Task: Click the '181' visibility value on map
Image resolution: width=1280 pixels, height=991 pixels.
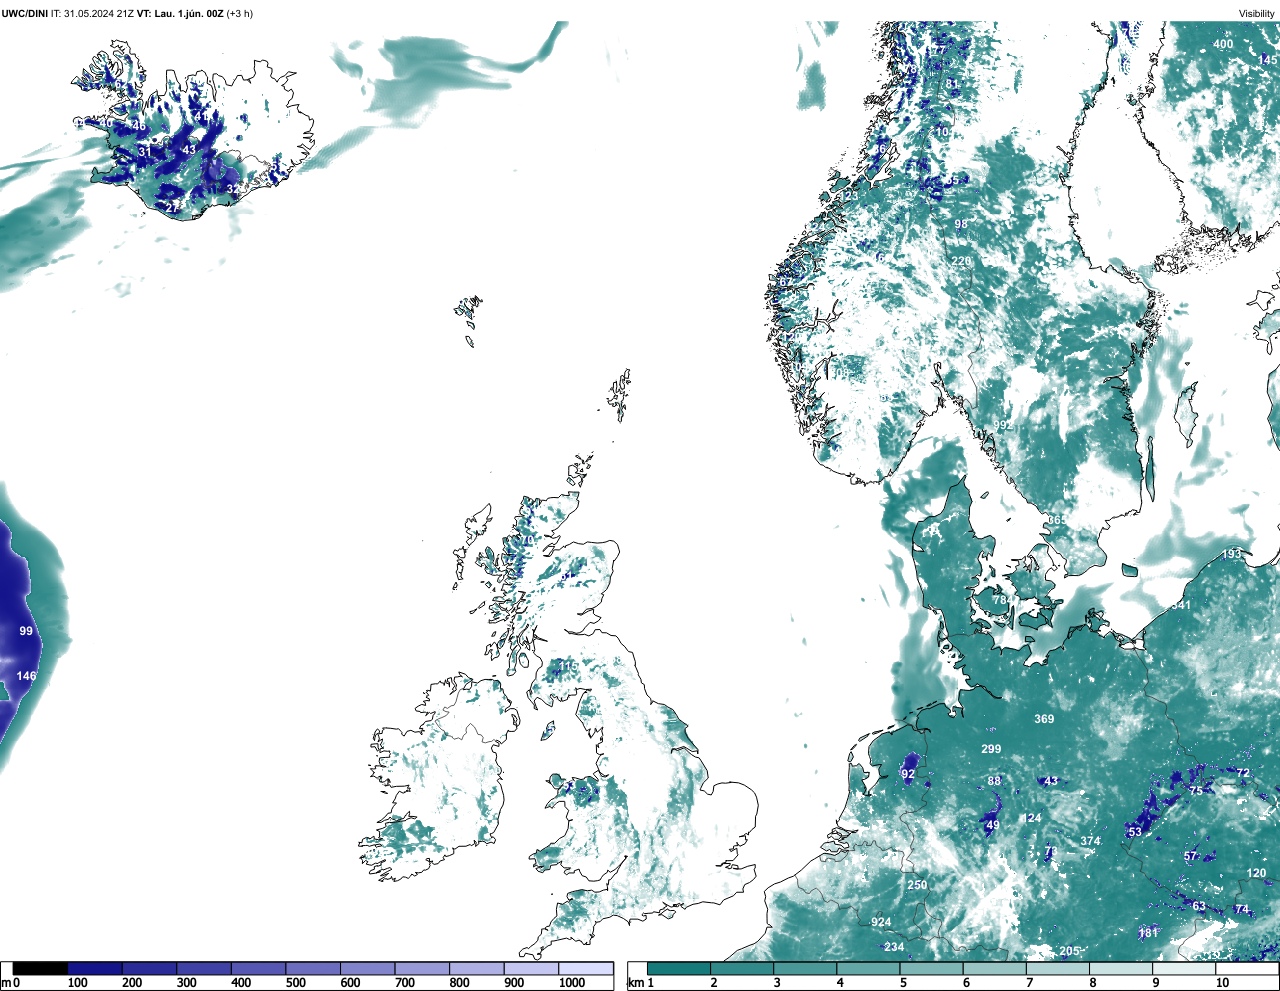Action: pos(1148,933)
